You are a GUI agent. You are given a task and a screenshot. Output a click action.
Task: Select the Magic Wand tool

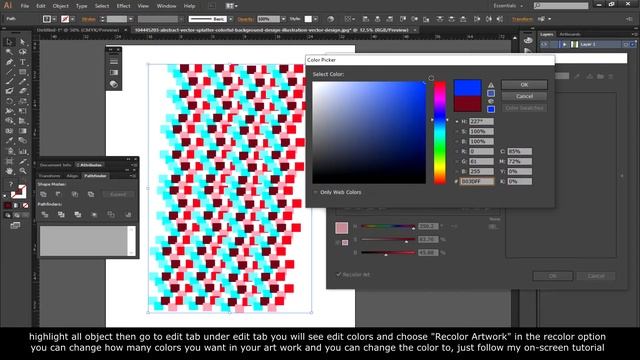[9, 52]
